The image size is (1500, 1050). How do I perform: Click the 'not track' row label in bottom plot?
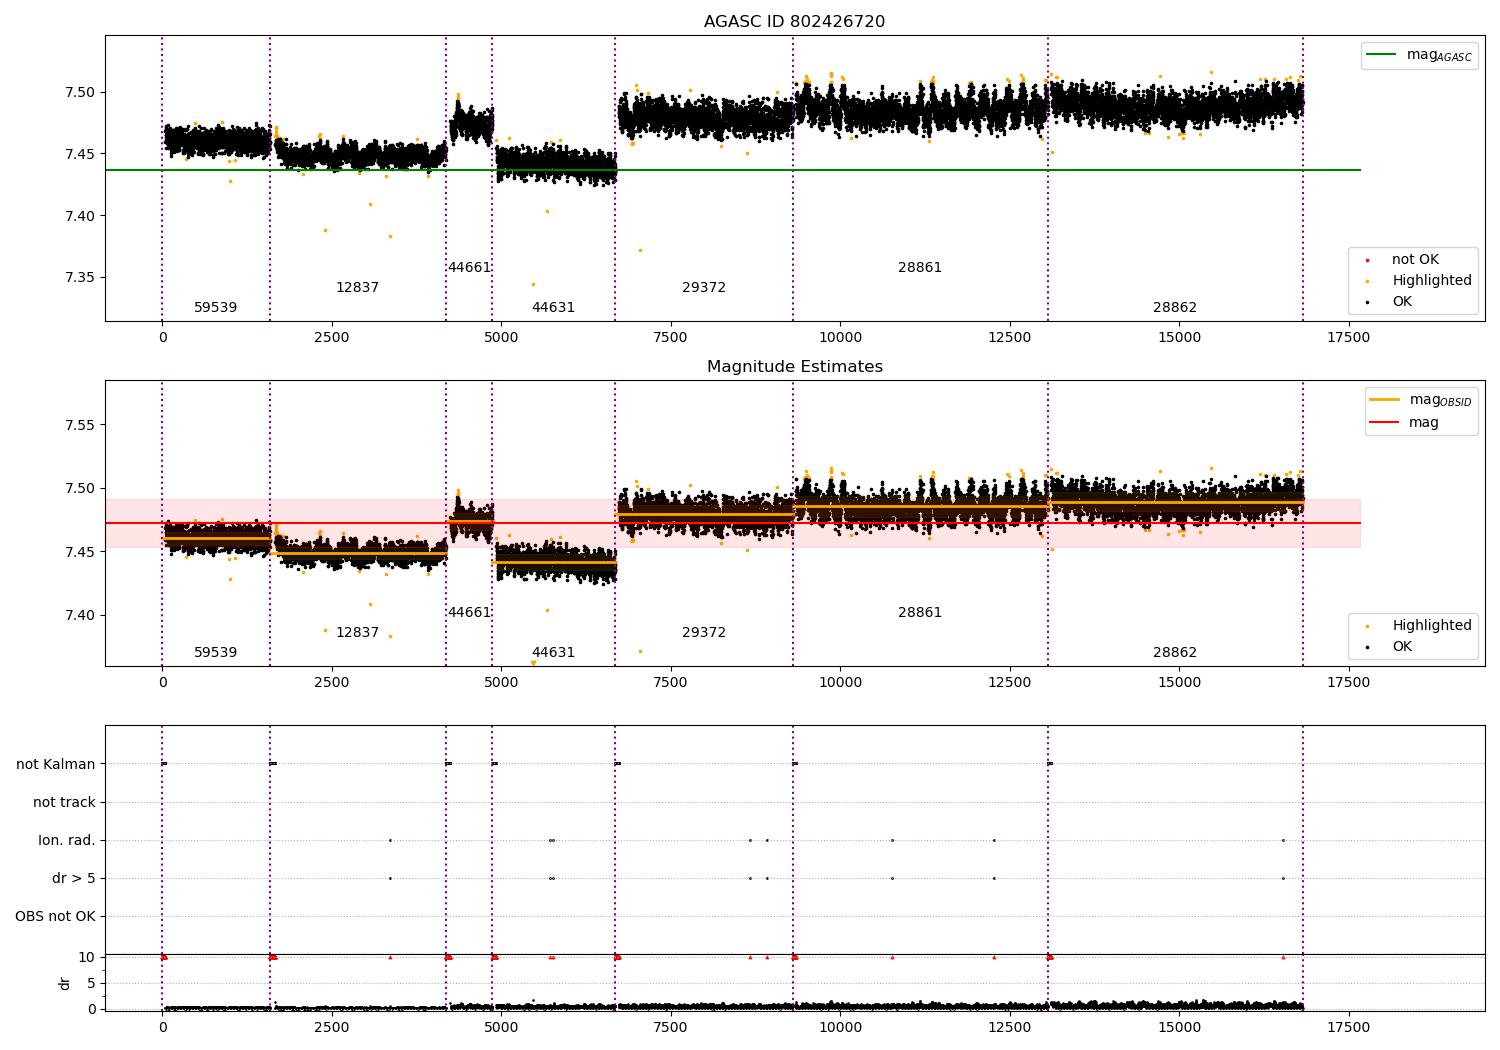(64, 803)
